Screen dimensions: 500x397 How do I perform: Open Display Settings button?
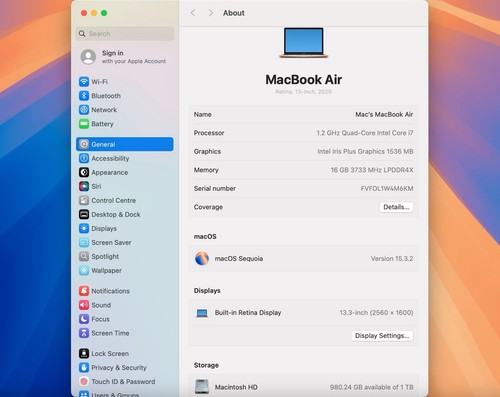point(382,336)
